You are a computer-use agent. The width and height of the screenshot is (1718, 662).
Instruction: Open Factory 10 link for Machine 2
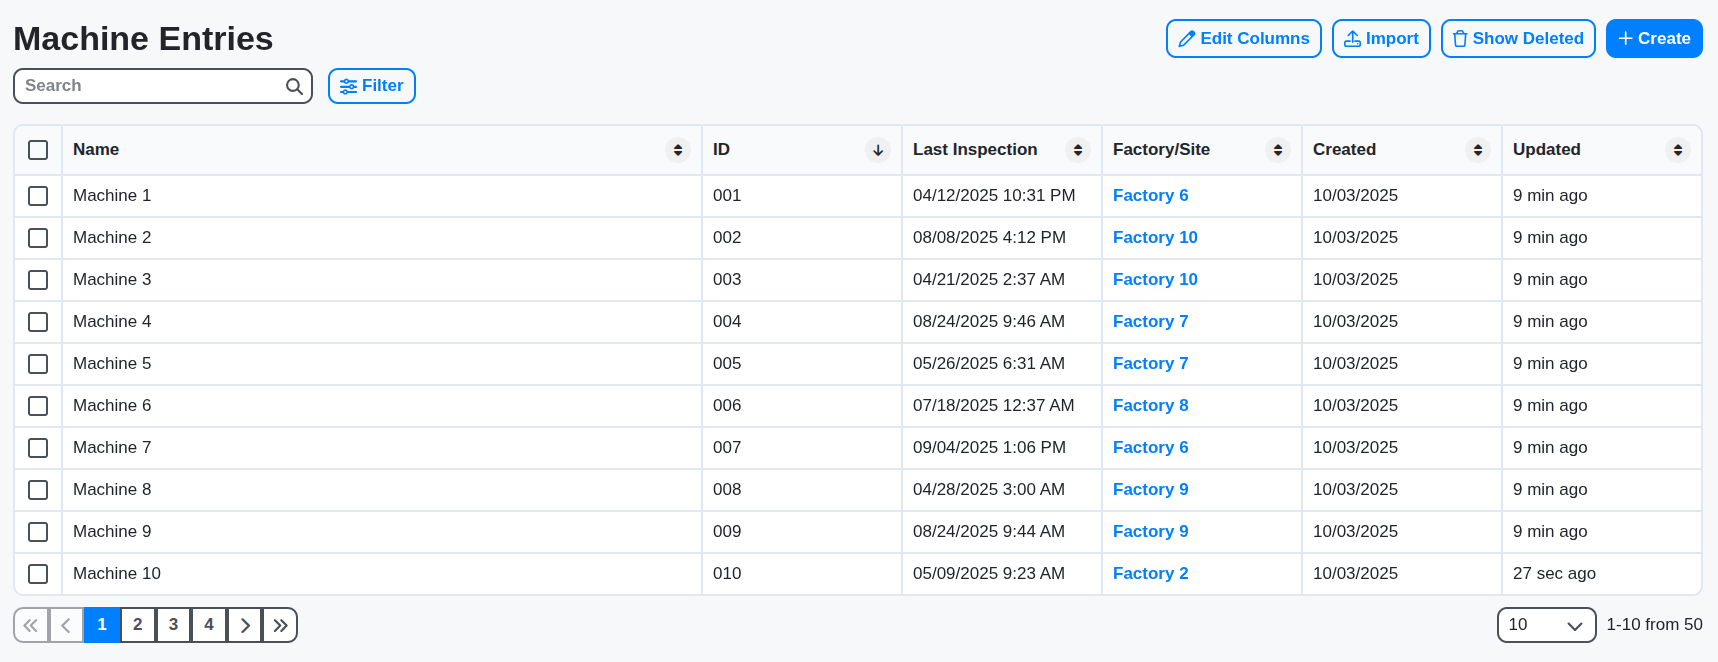click(x=1155, y=238)
